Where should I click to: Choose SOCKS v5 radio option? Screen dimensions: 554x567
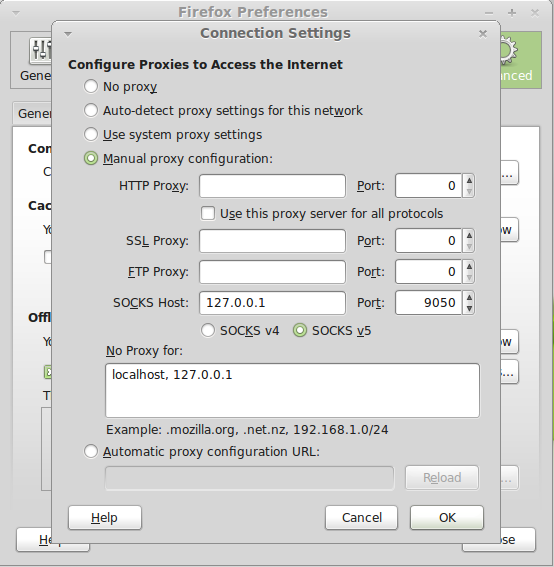(x=300, y=331)
